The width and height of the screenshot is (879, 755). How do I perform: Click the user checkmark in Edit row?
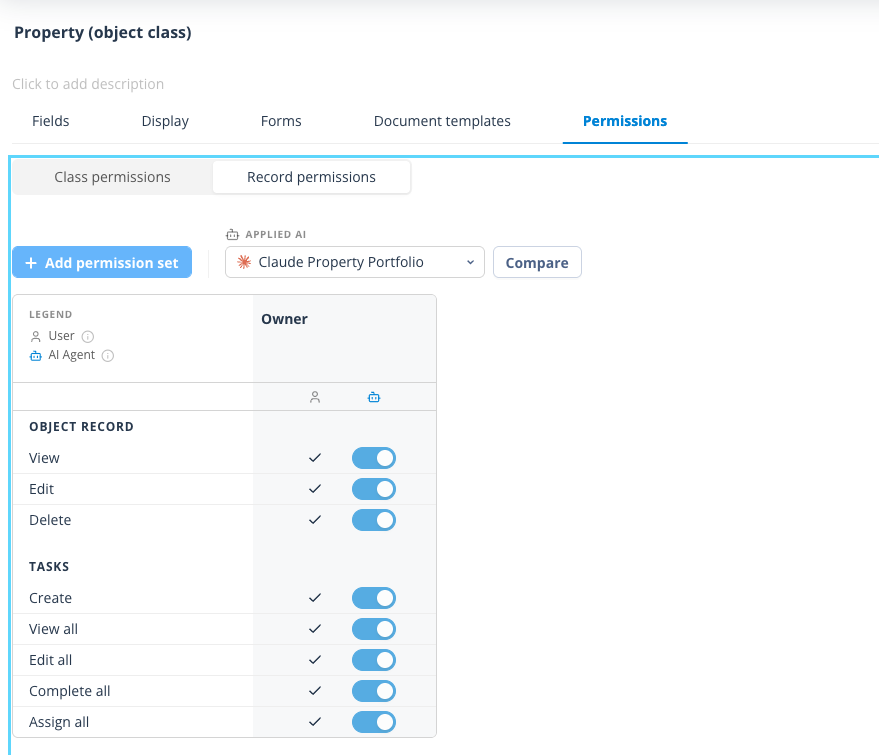pos(315,489)
